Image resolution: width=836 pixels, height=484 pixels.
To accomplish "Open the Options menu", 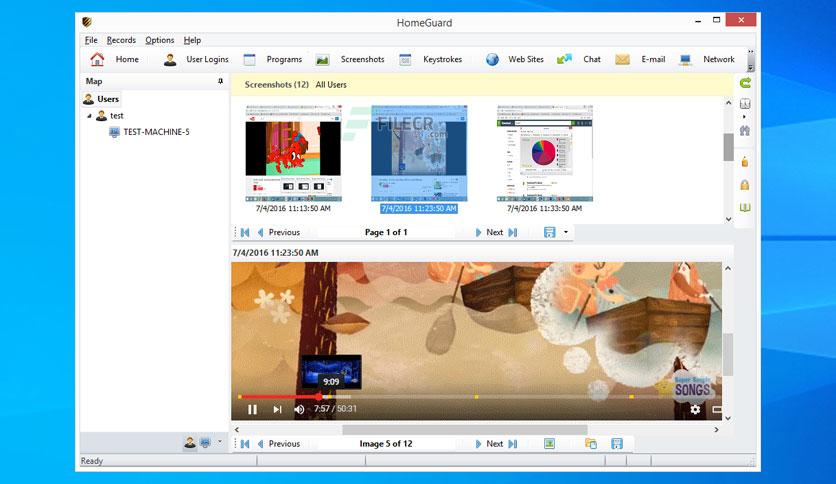I will tap(159, 40).
